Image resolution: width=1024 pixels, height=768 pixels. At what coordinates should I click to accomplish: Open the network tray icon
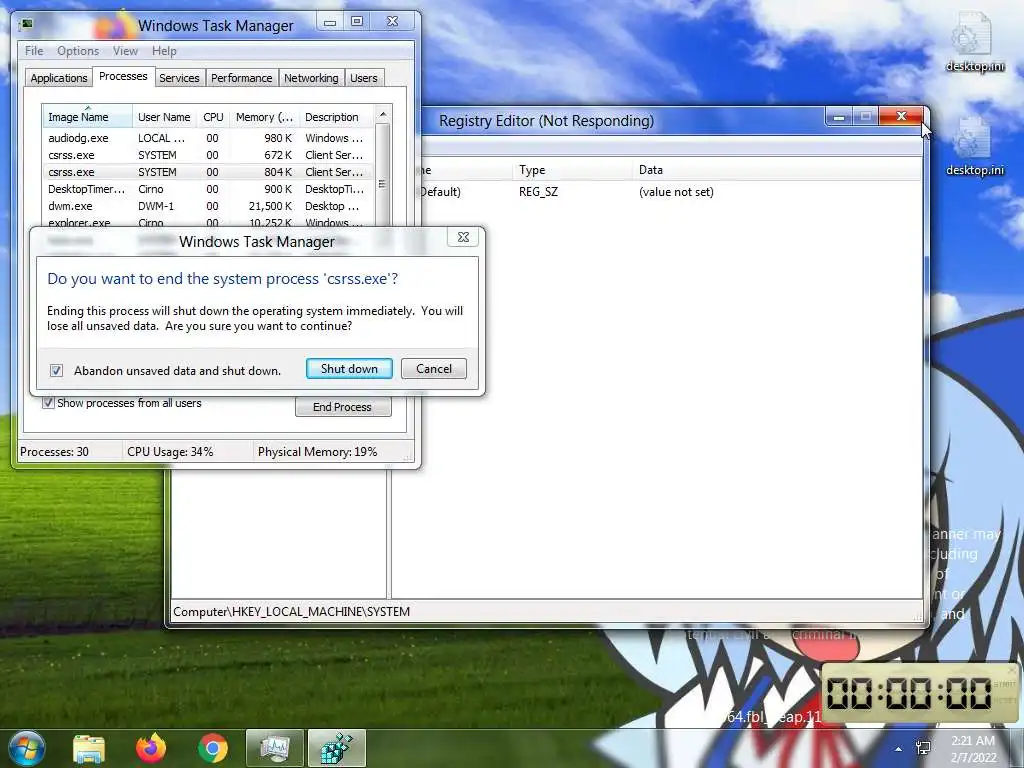[x=923, y=748]
